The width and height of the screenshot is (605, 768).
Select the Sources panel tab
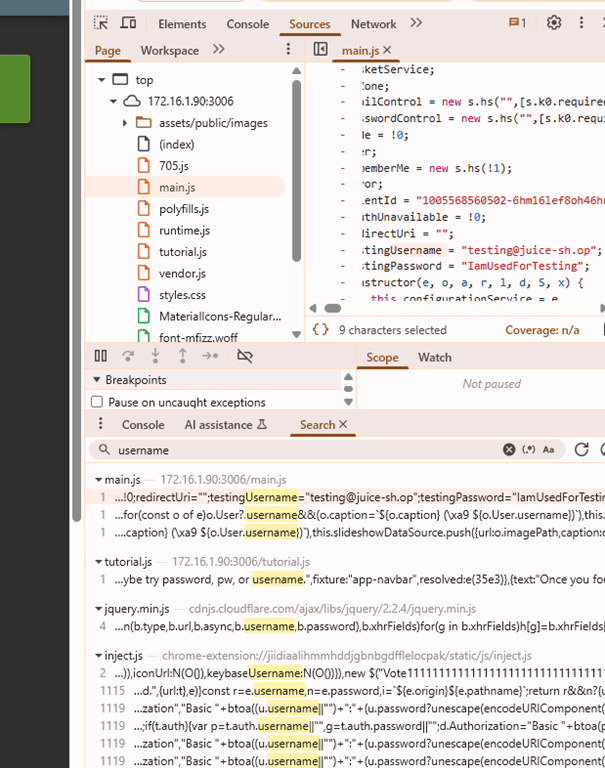pos(310,24)
